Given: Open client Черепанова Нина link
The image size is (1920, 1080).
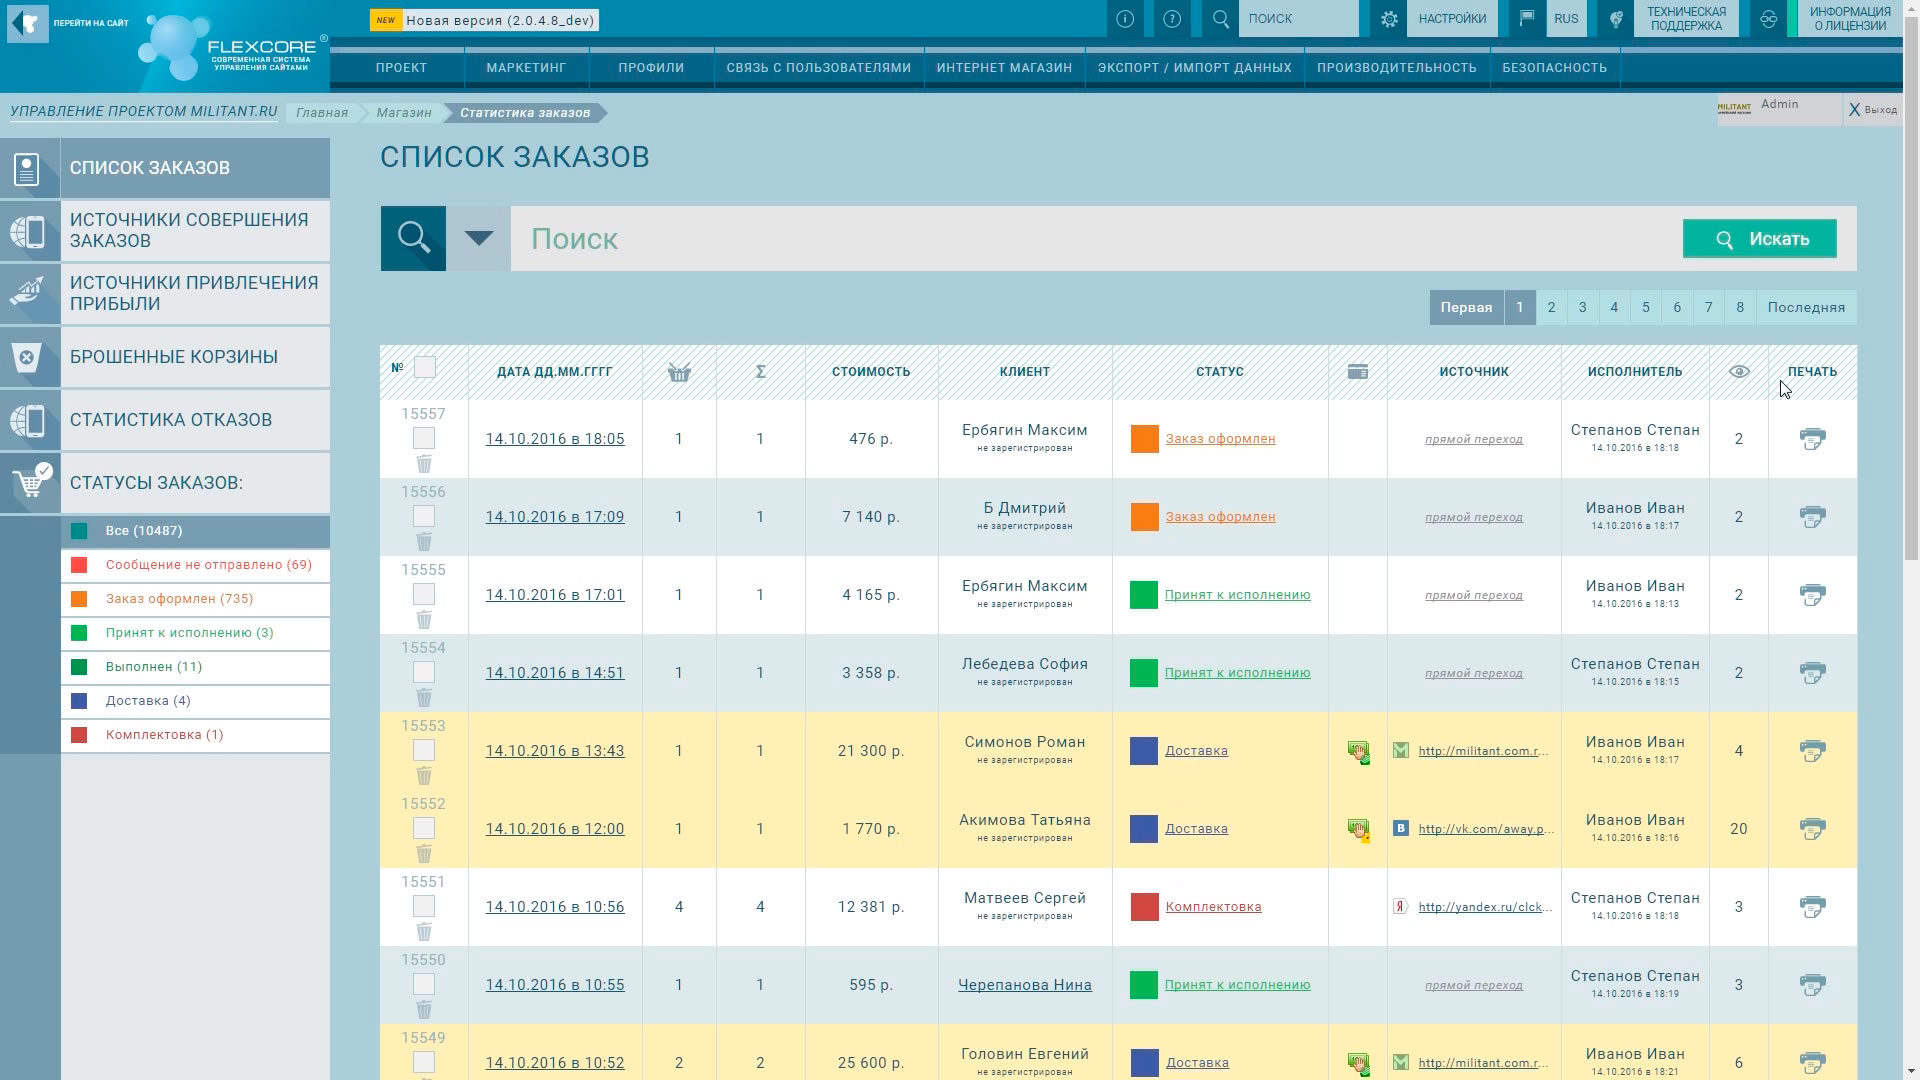Looking at the screenshot, I should 1024,985.
